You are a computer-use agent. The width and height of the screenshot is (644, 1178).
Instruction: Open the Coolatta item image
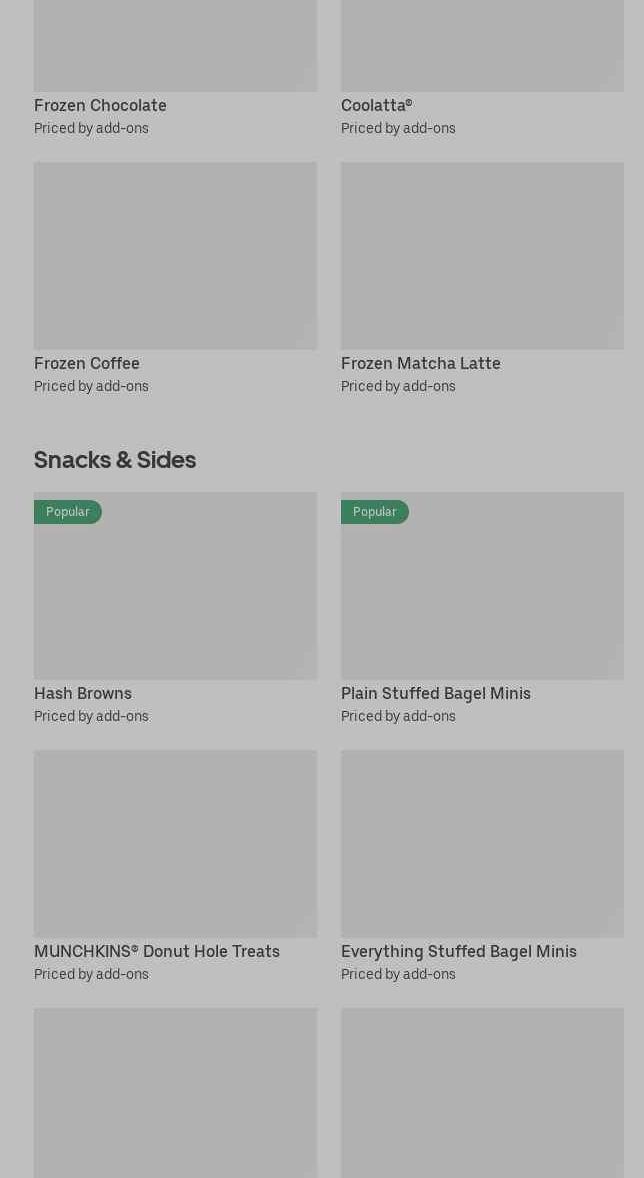tap(482, 45)
